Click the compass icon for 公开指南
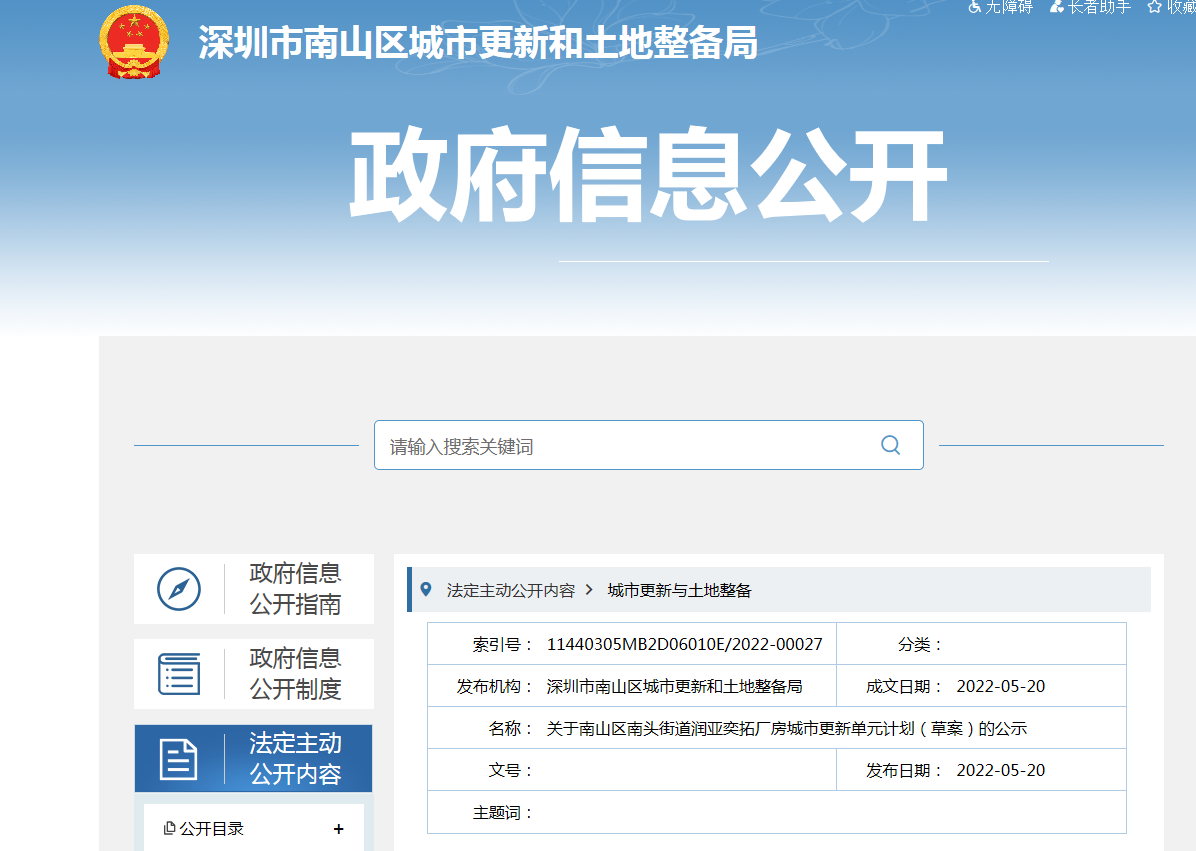 tap(179, 589)
